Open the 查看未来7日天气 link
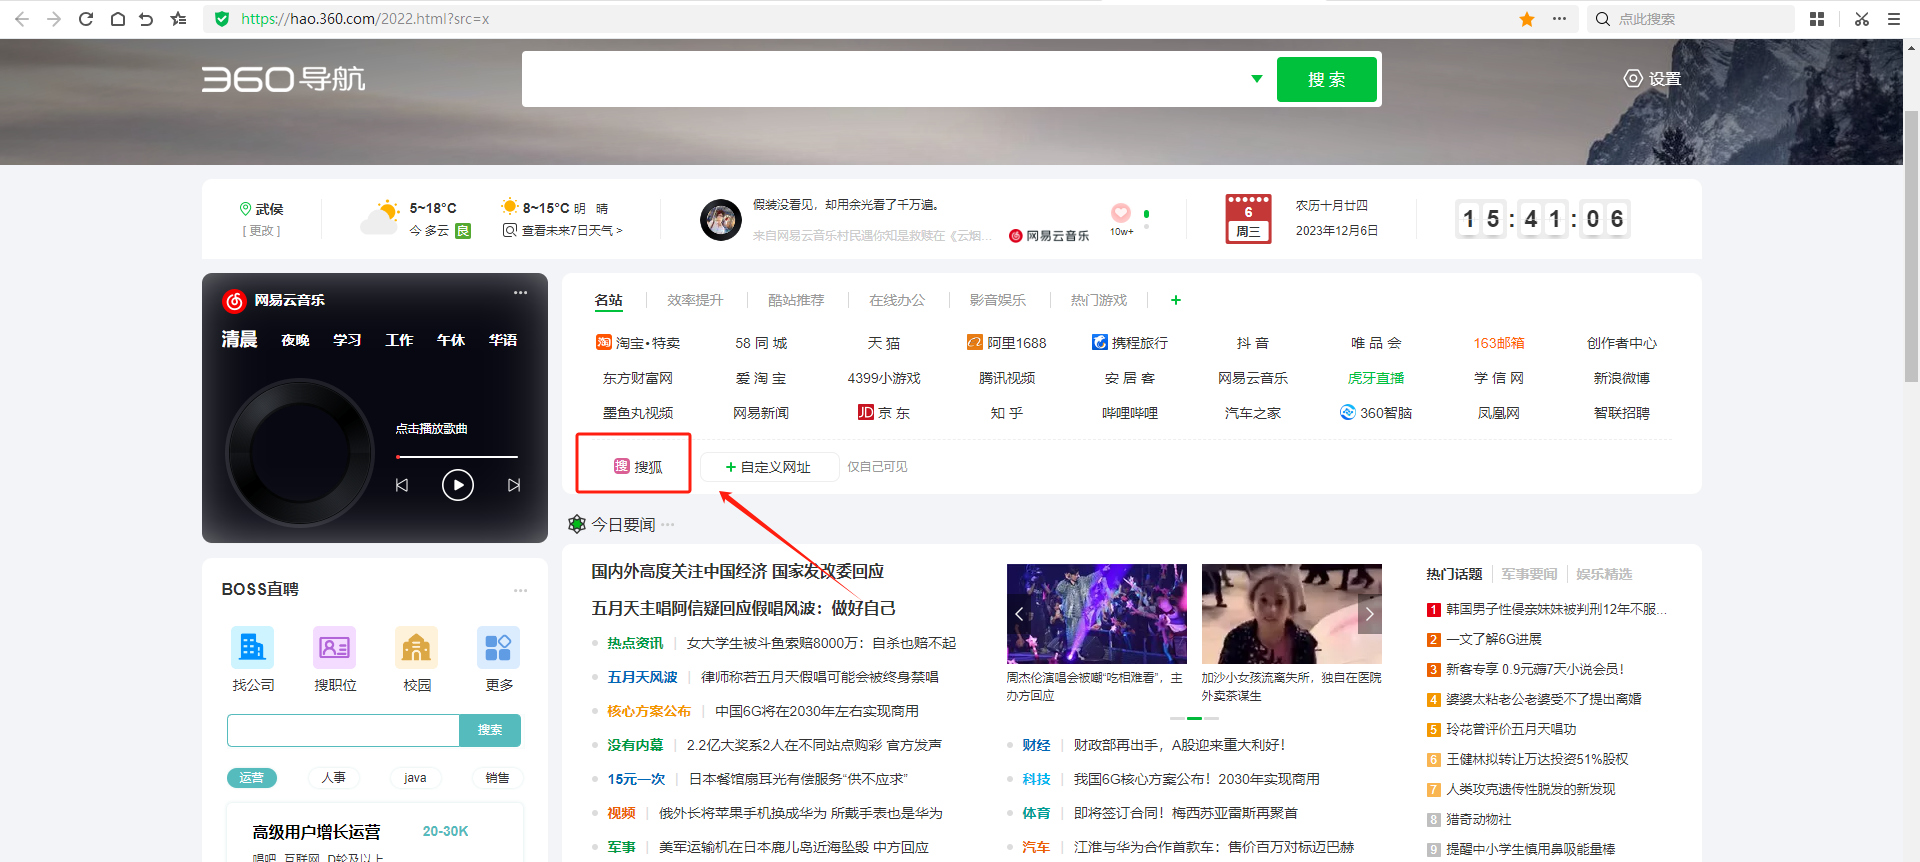1920x862 pixels. (563, 231)
